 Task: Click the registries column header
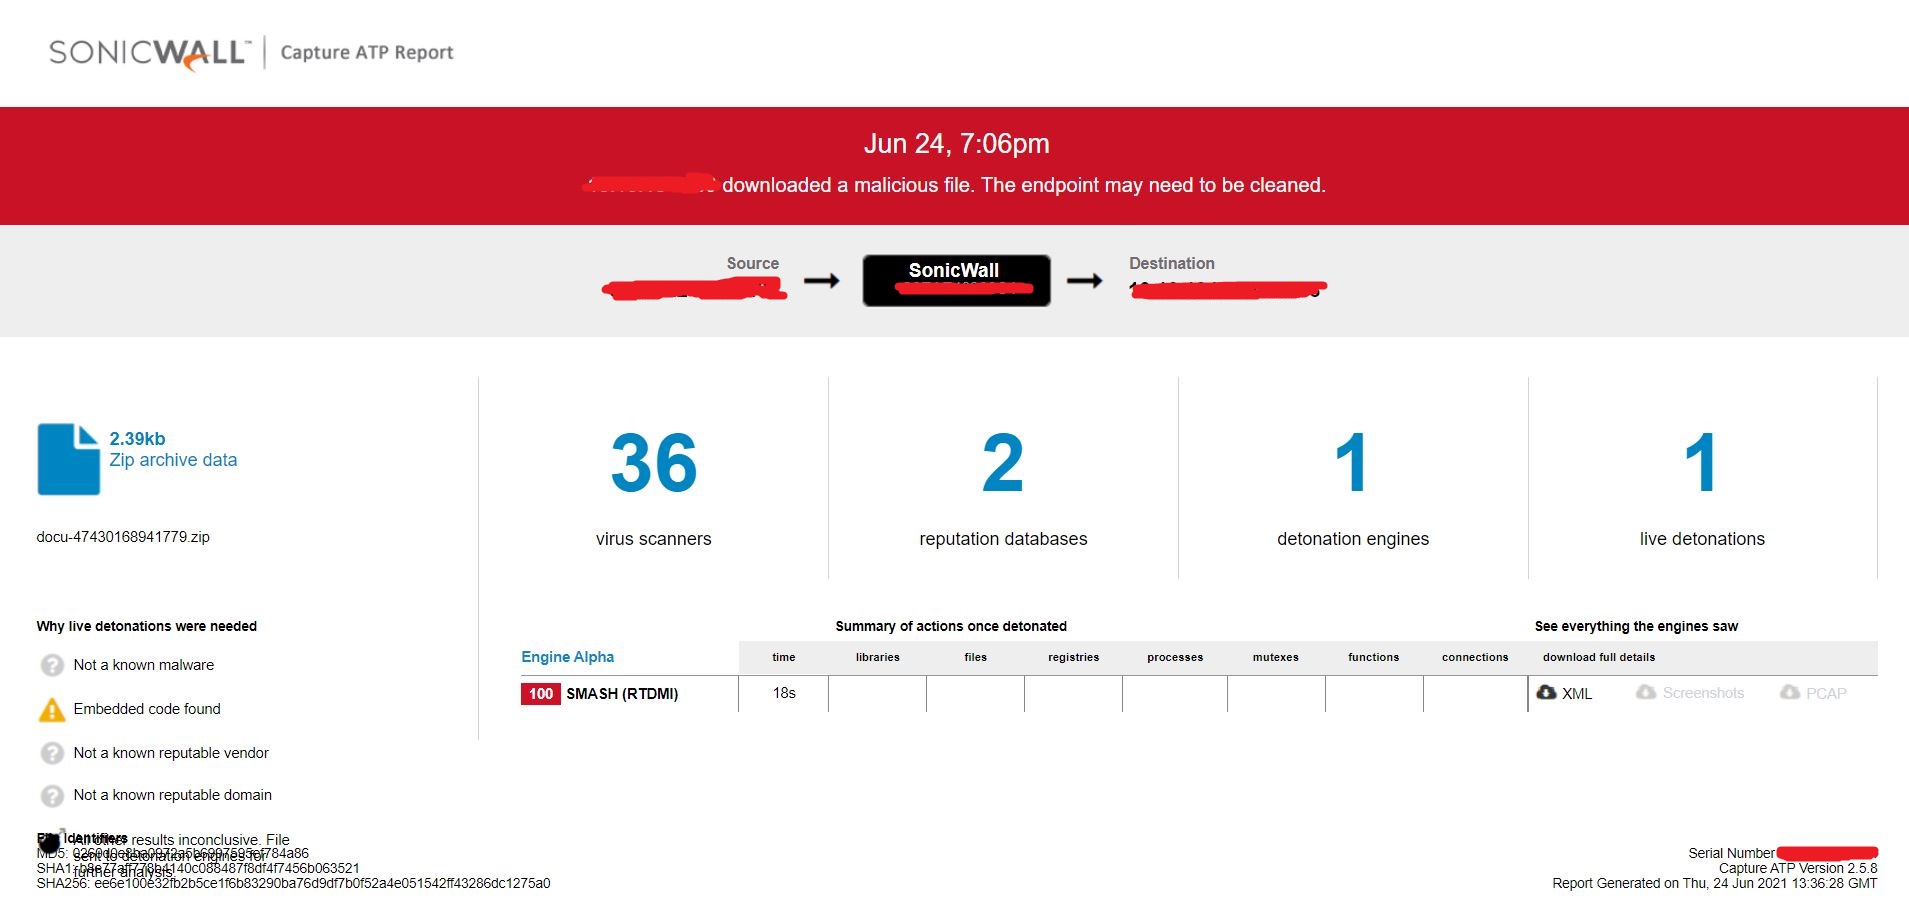[x=1074, y=657]
